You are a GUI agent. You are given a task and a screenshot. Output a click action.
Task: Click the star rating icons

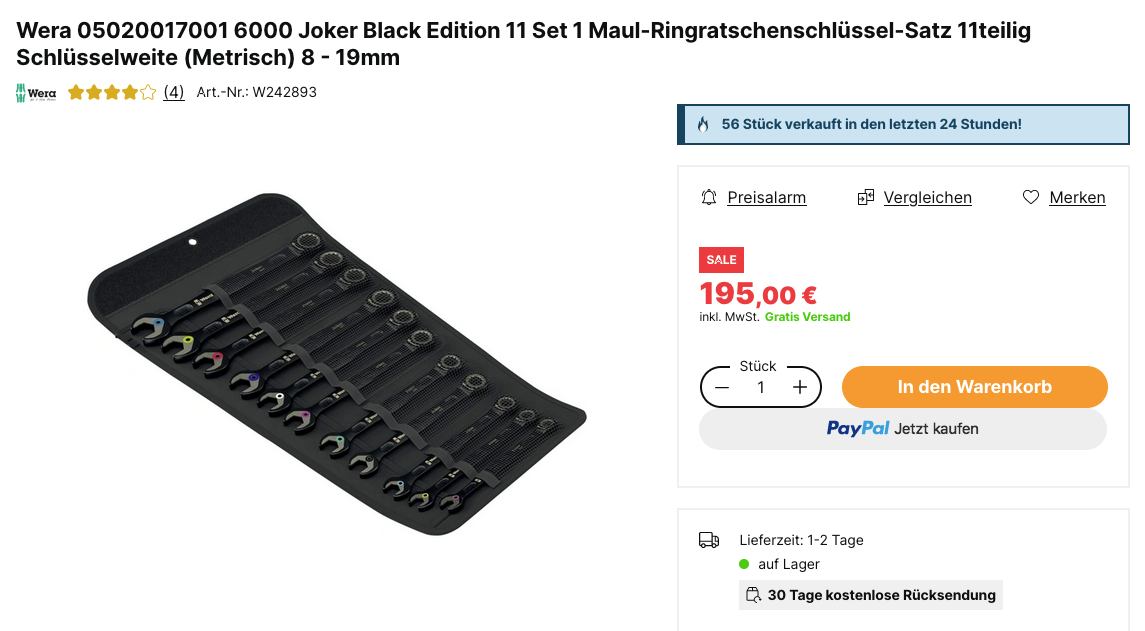point(112,93)
